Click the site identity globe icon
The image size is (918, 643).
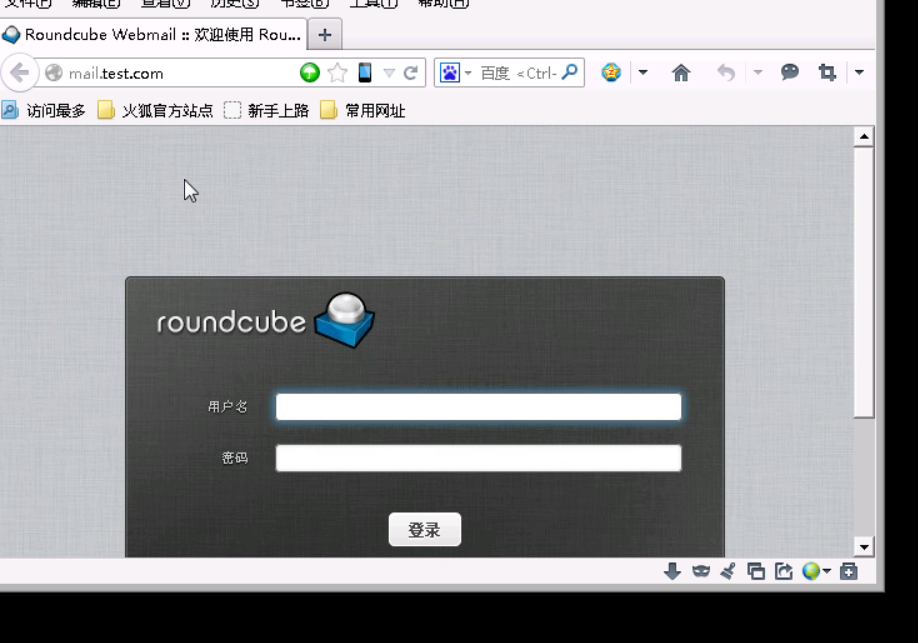tap(53, 73)
